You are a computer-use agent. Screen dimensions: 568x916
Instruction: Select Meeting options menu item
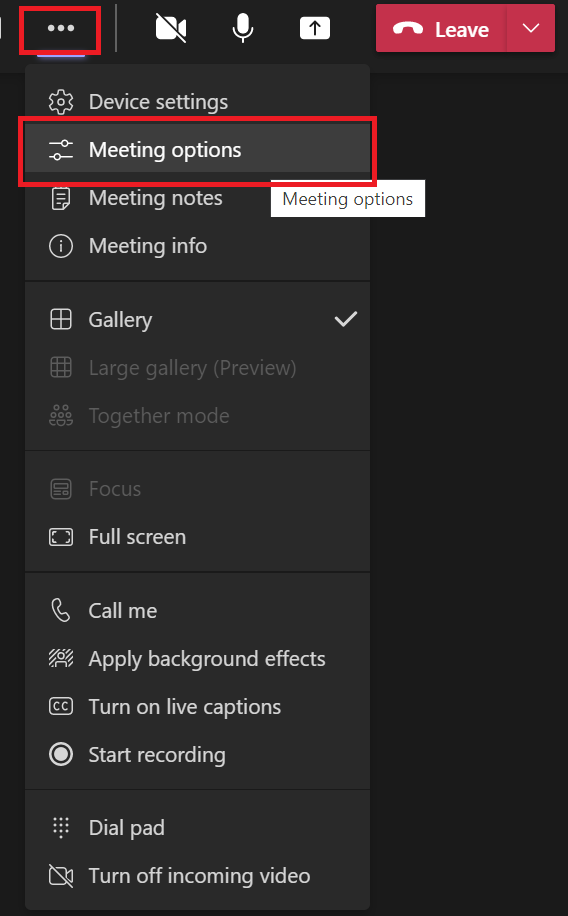click(198, 150)
